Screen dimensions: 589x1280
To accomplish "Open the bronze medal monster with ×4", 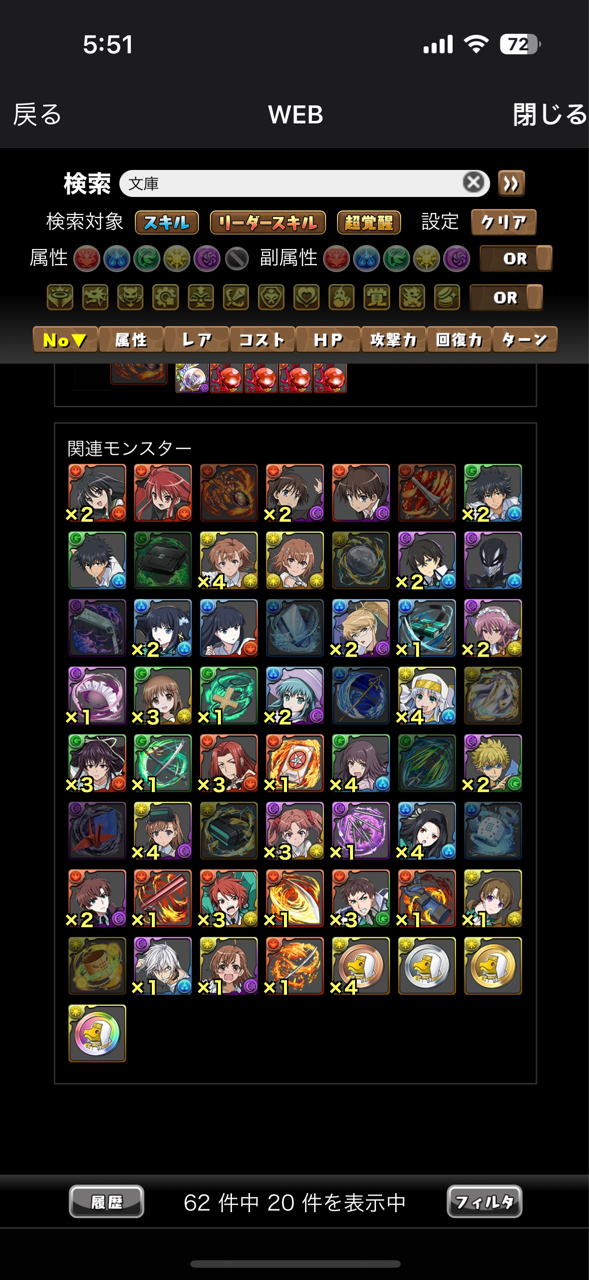I will [x=361, y=966].
